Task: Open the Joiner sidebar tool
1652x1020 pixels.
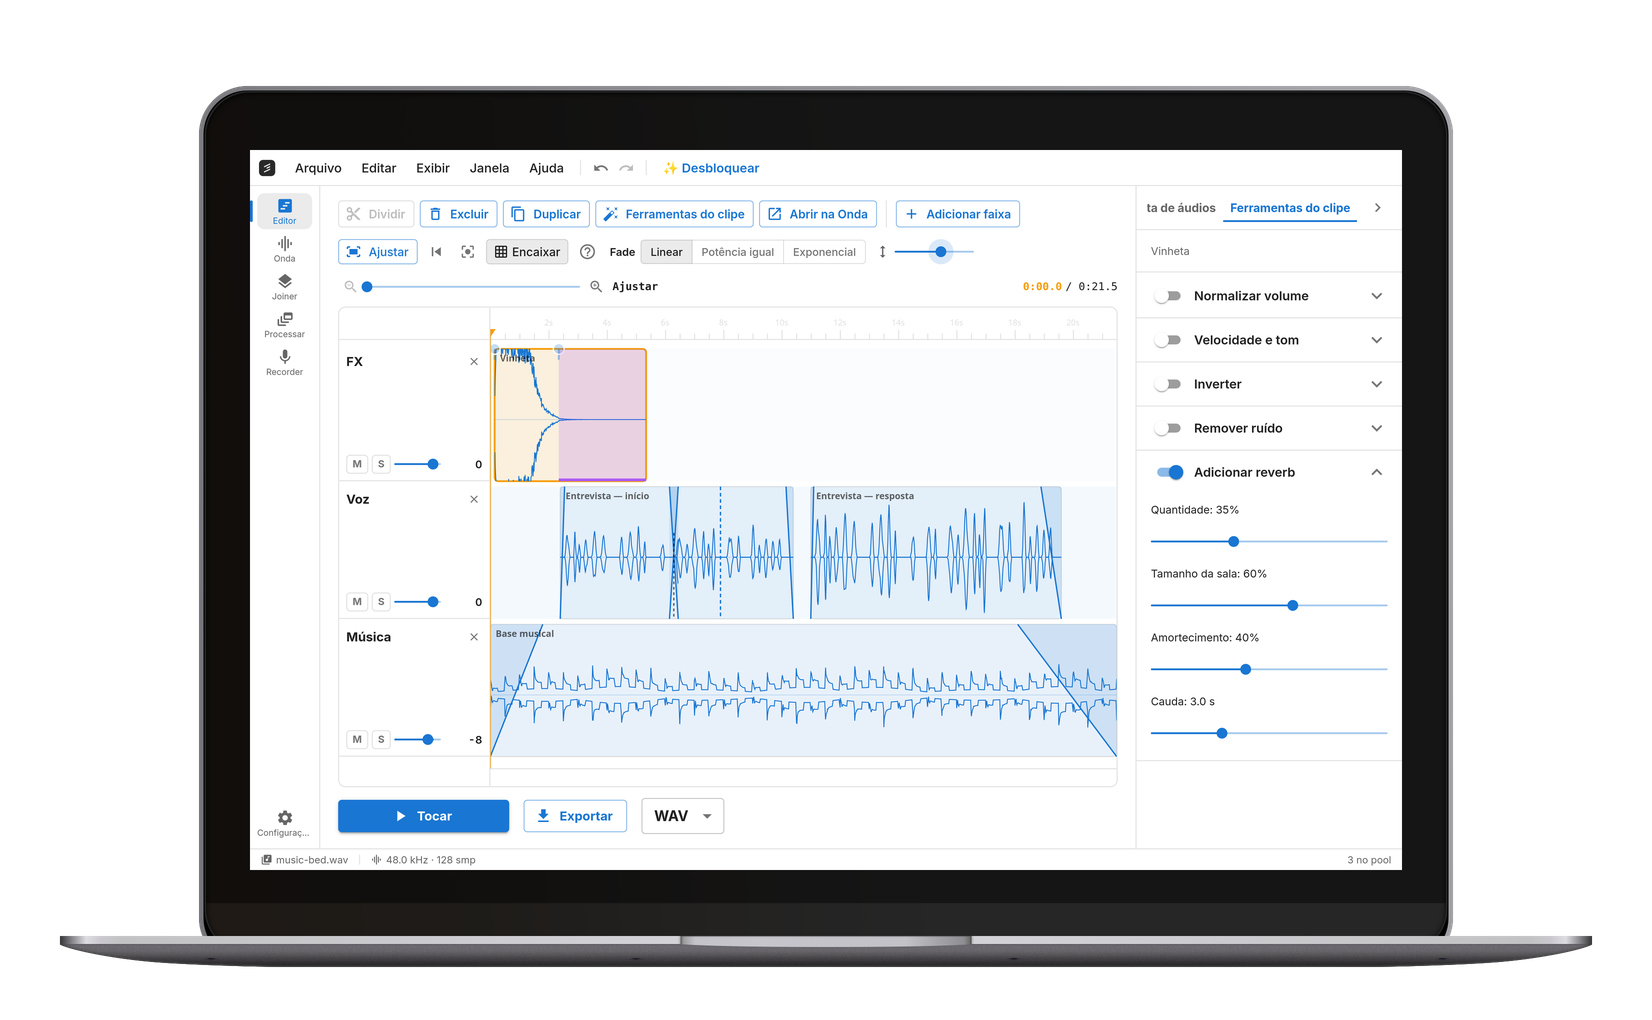Action: (x=285, y=287)
